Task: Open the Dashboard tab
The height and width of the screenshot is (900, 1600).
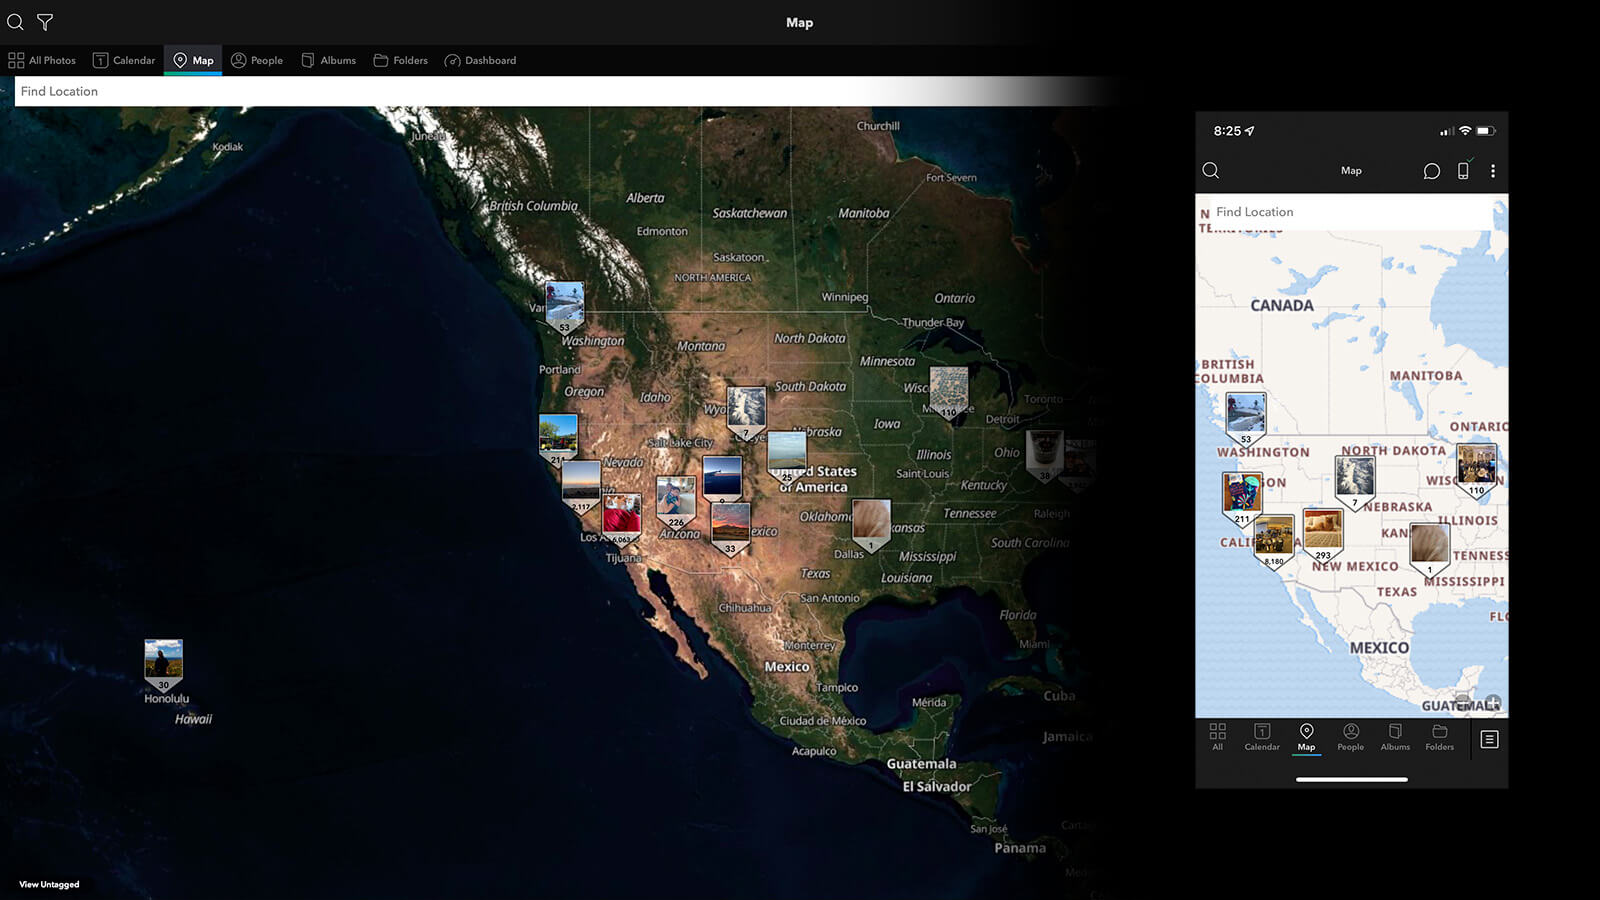Action: pyautogui.click(x=481, y=60)
